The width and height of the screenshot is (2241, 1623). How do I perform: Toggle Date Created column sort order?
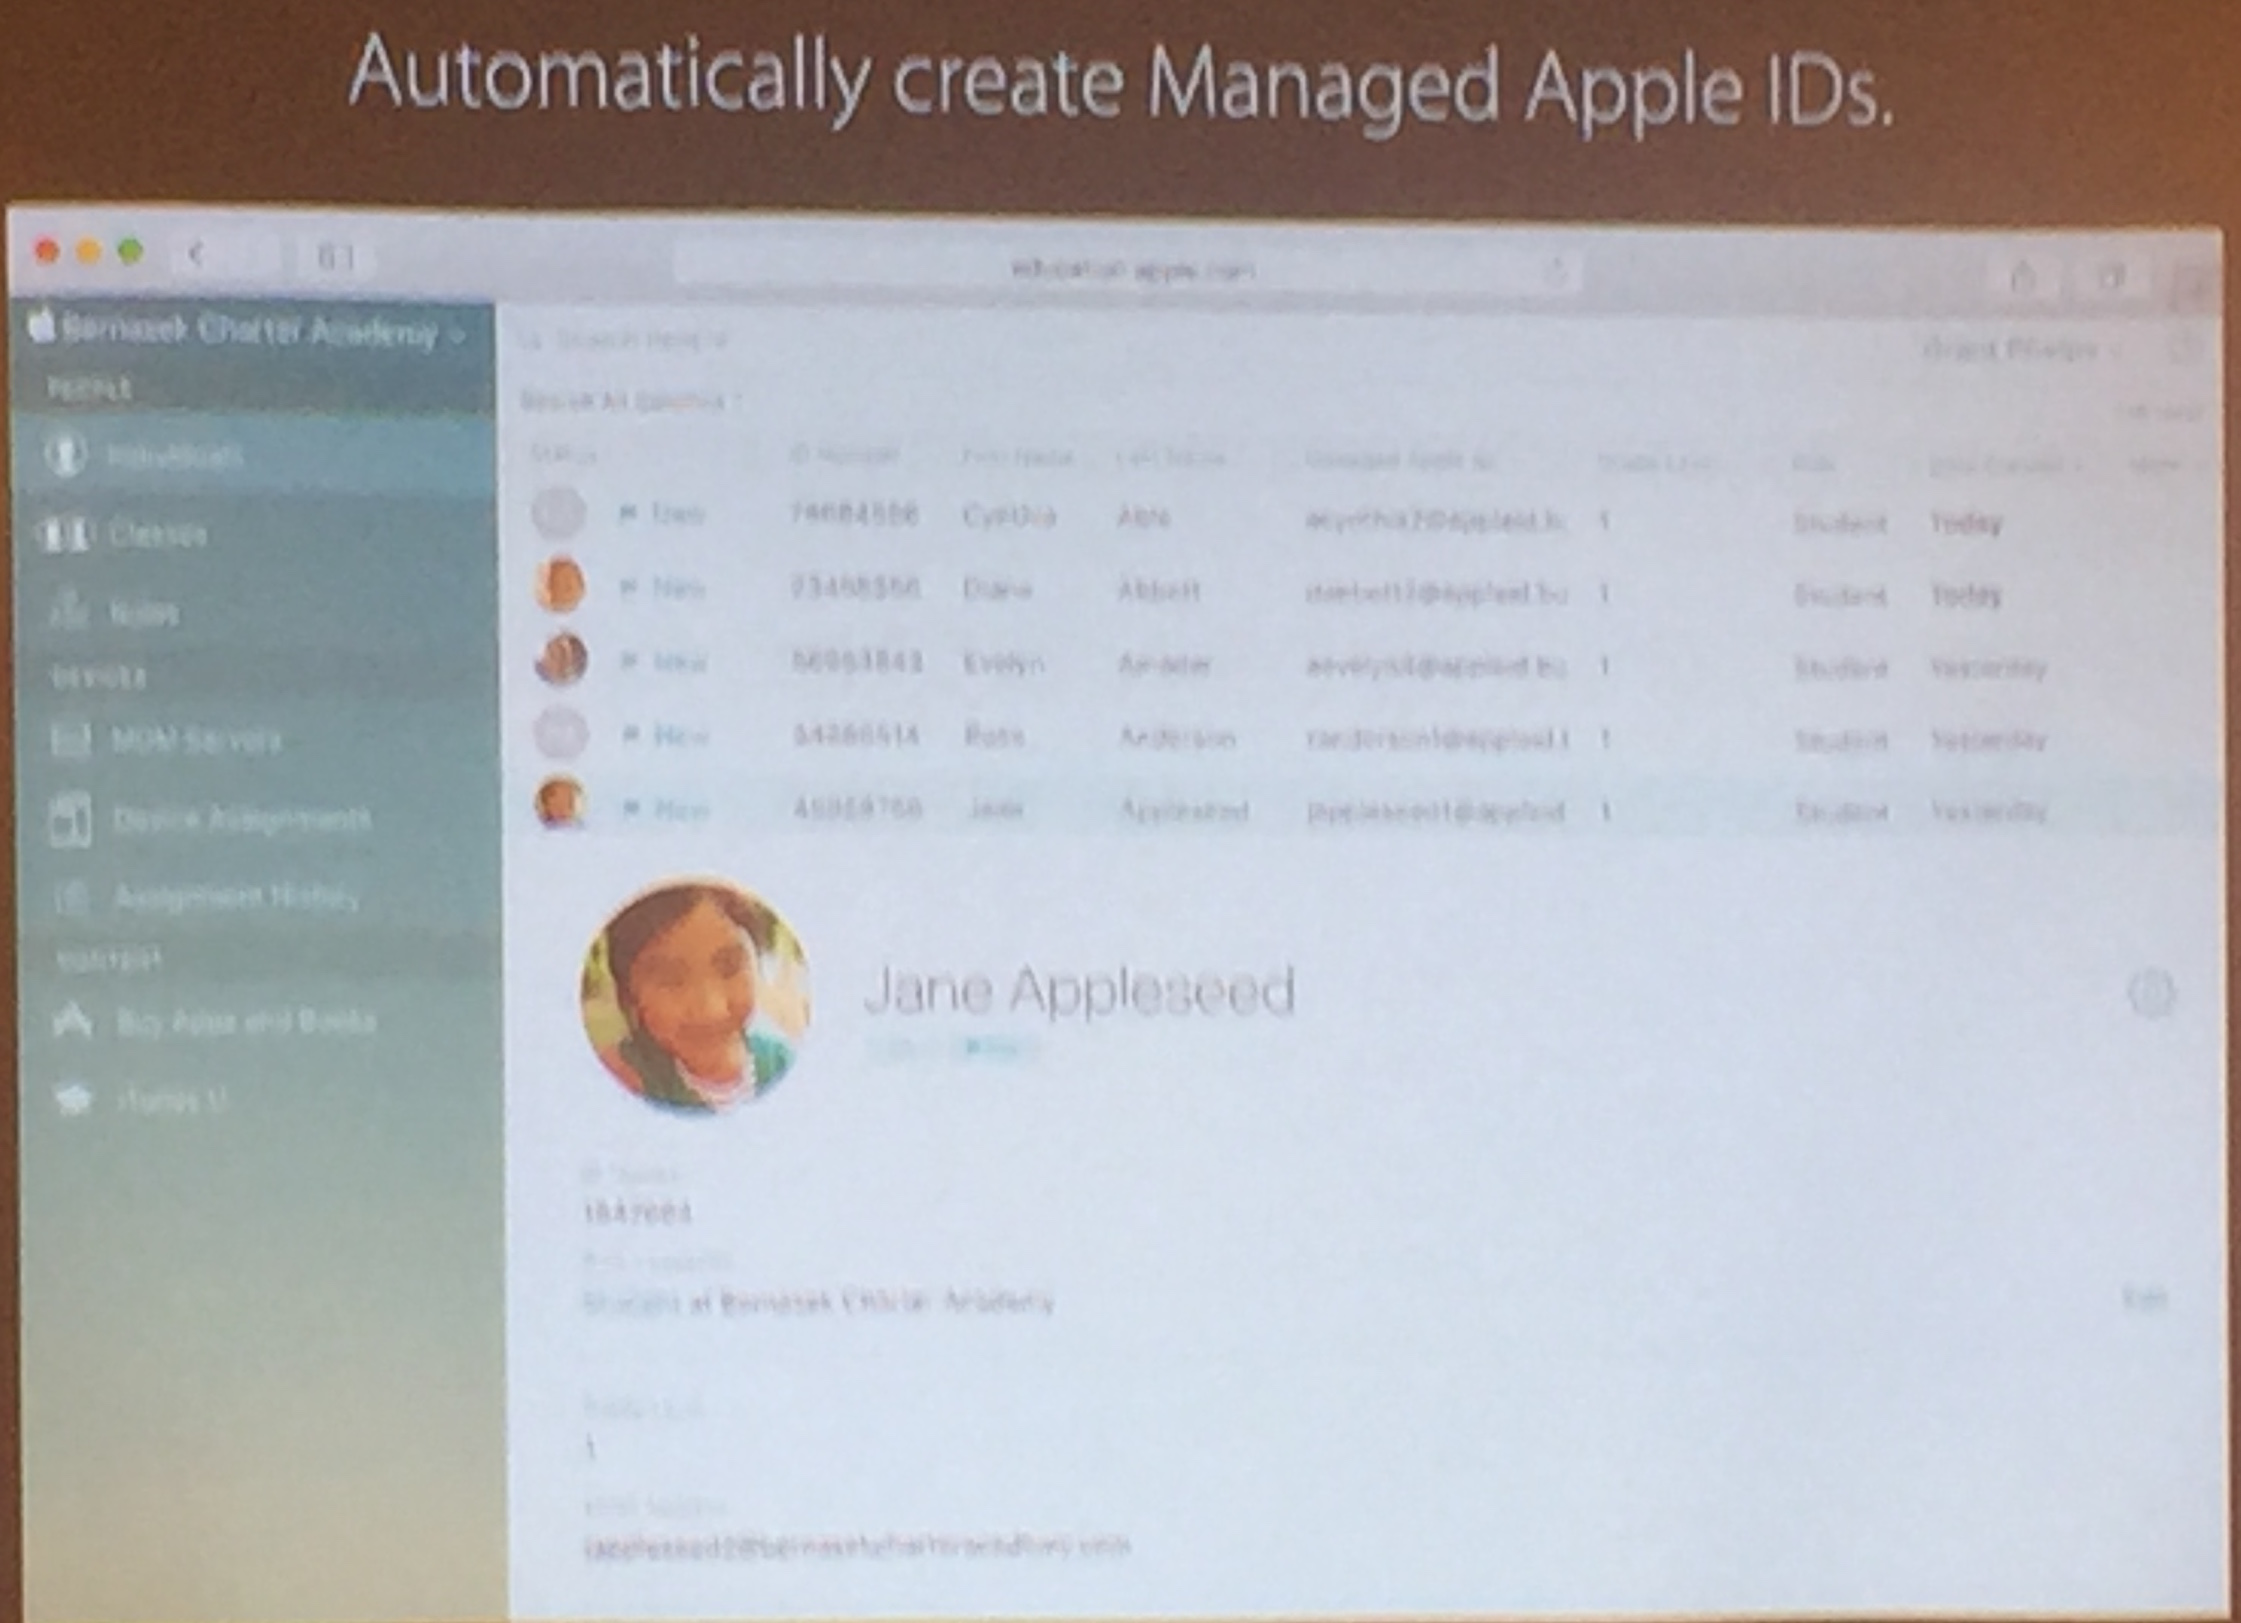(x=2006, y=465)
